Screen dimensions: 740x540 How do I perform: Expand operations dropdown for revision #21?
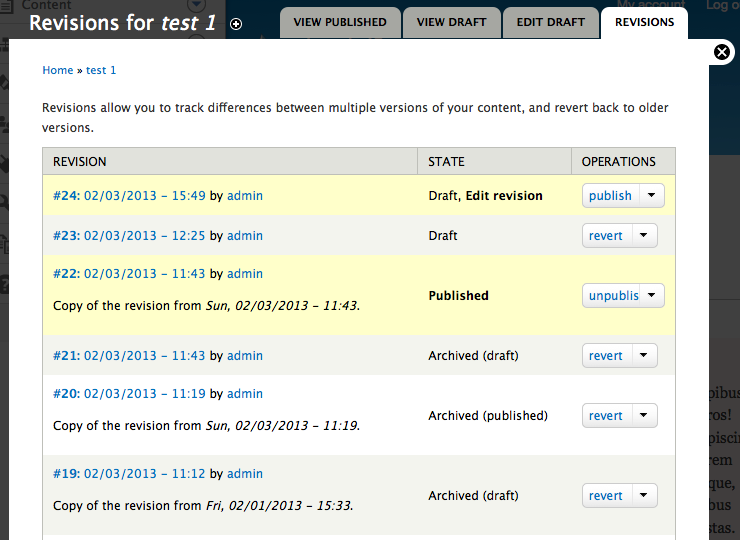(644, 355)
